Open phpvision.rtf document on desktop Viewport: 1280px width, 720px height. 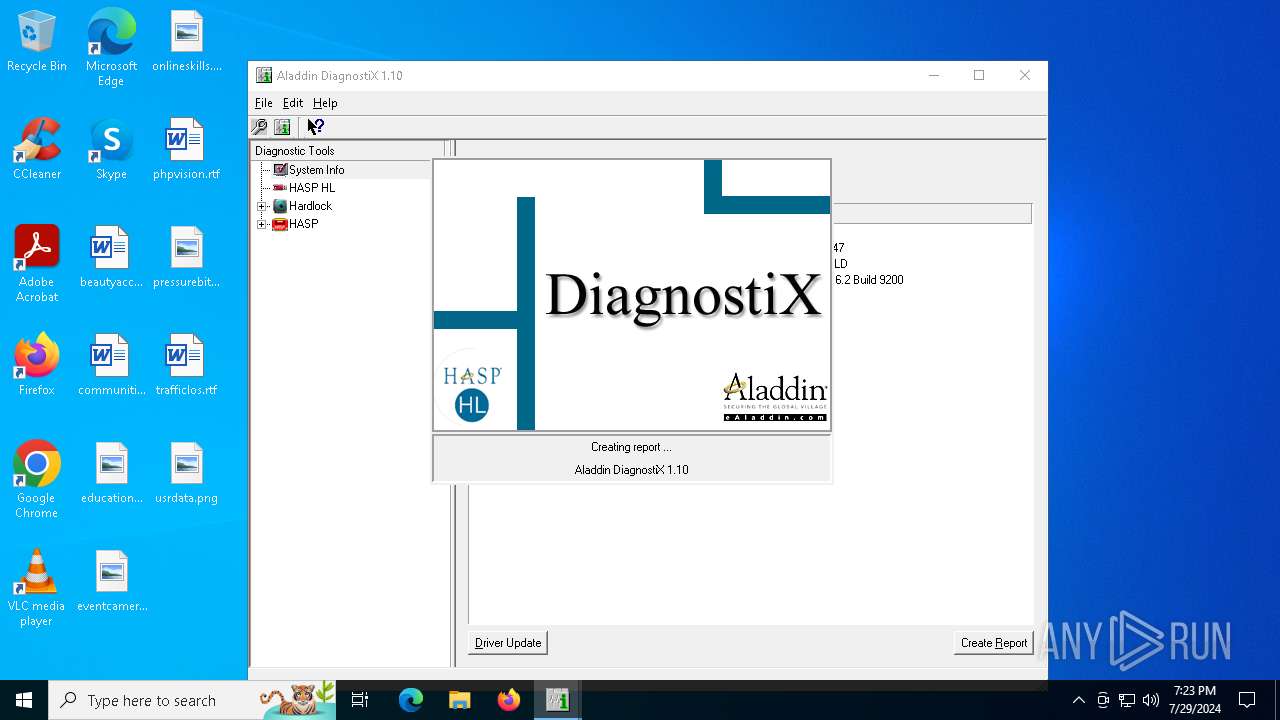point(187,150)
